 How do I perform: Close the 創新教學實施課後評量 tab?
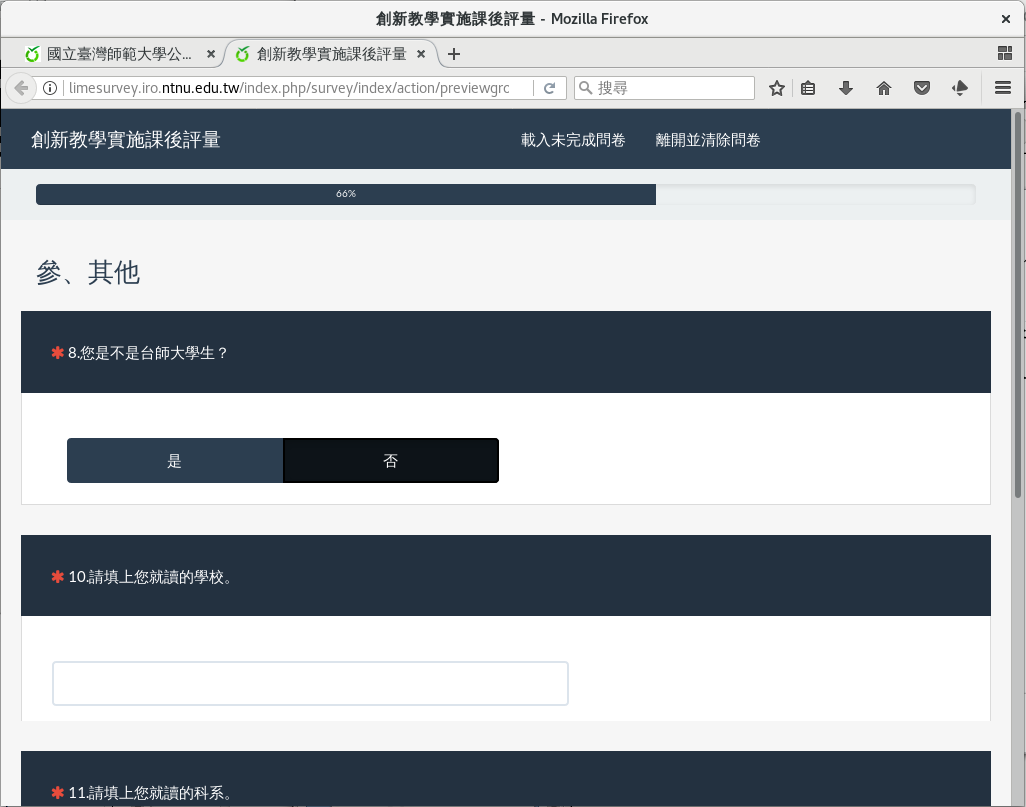pos(421,54)
